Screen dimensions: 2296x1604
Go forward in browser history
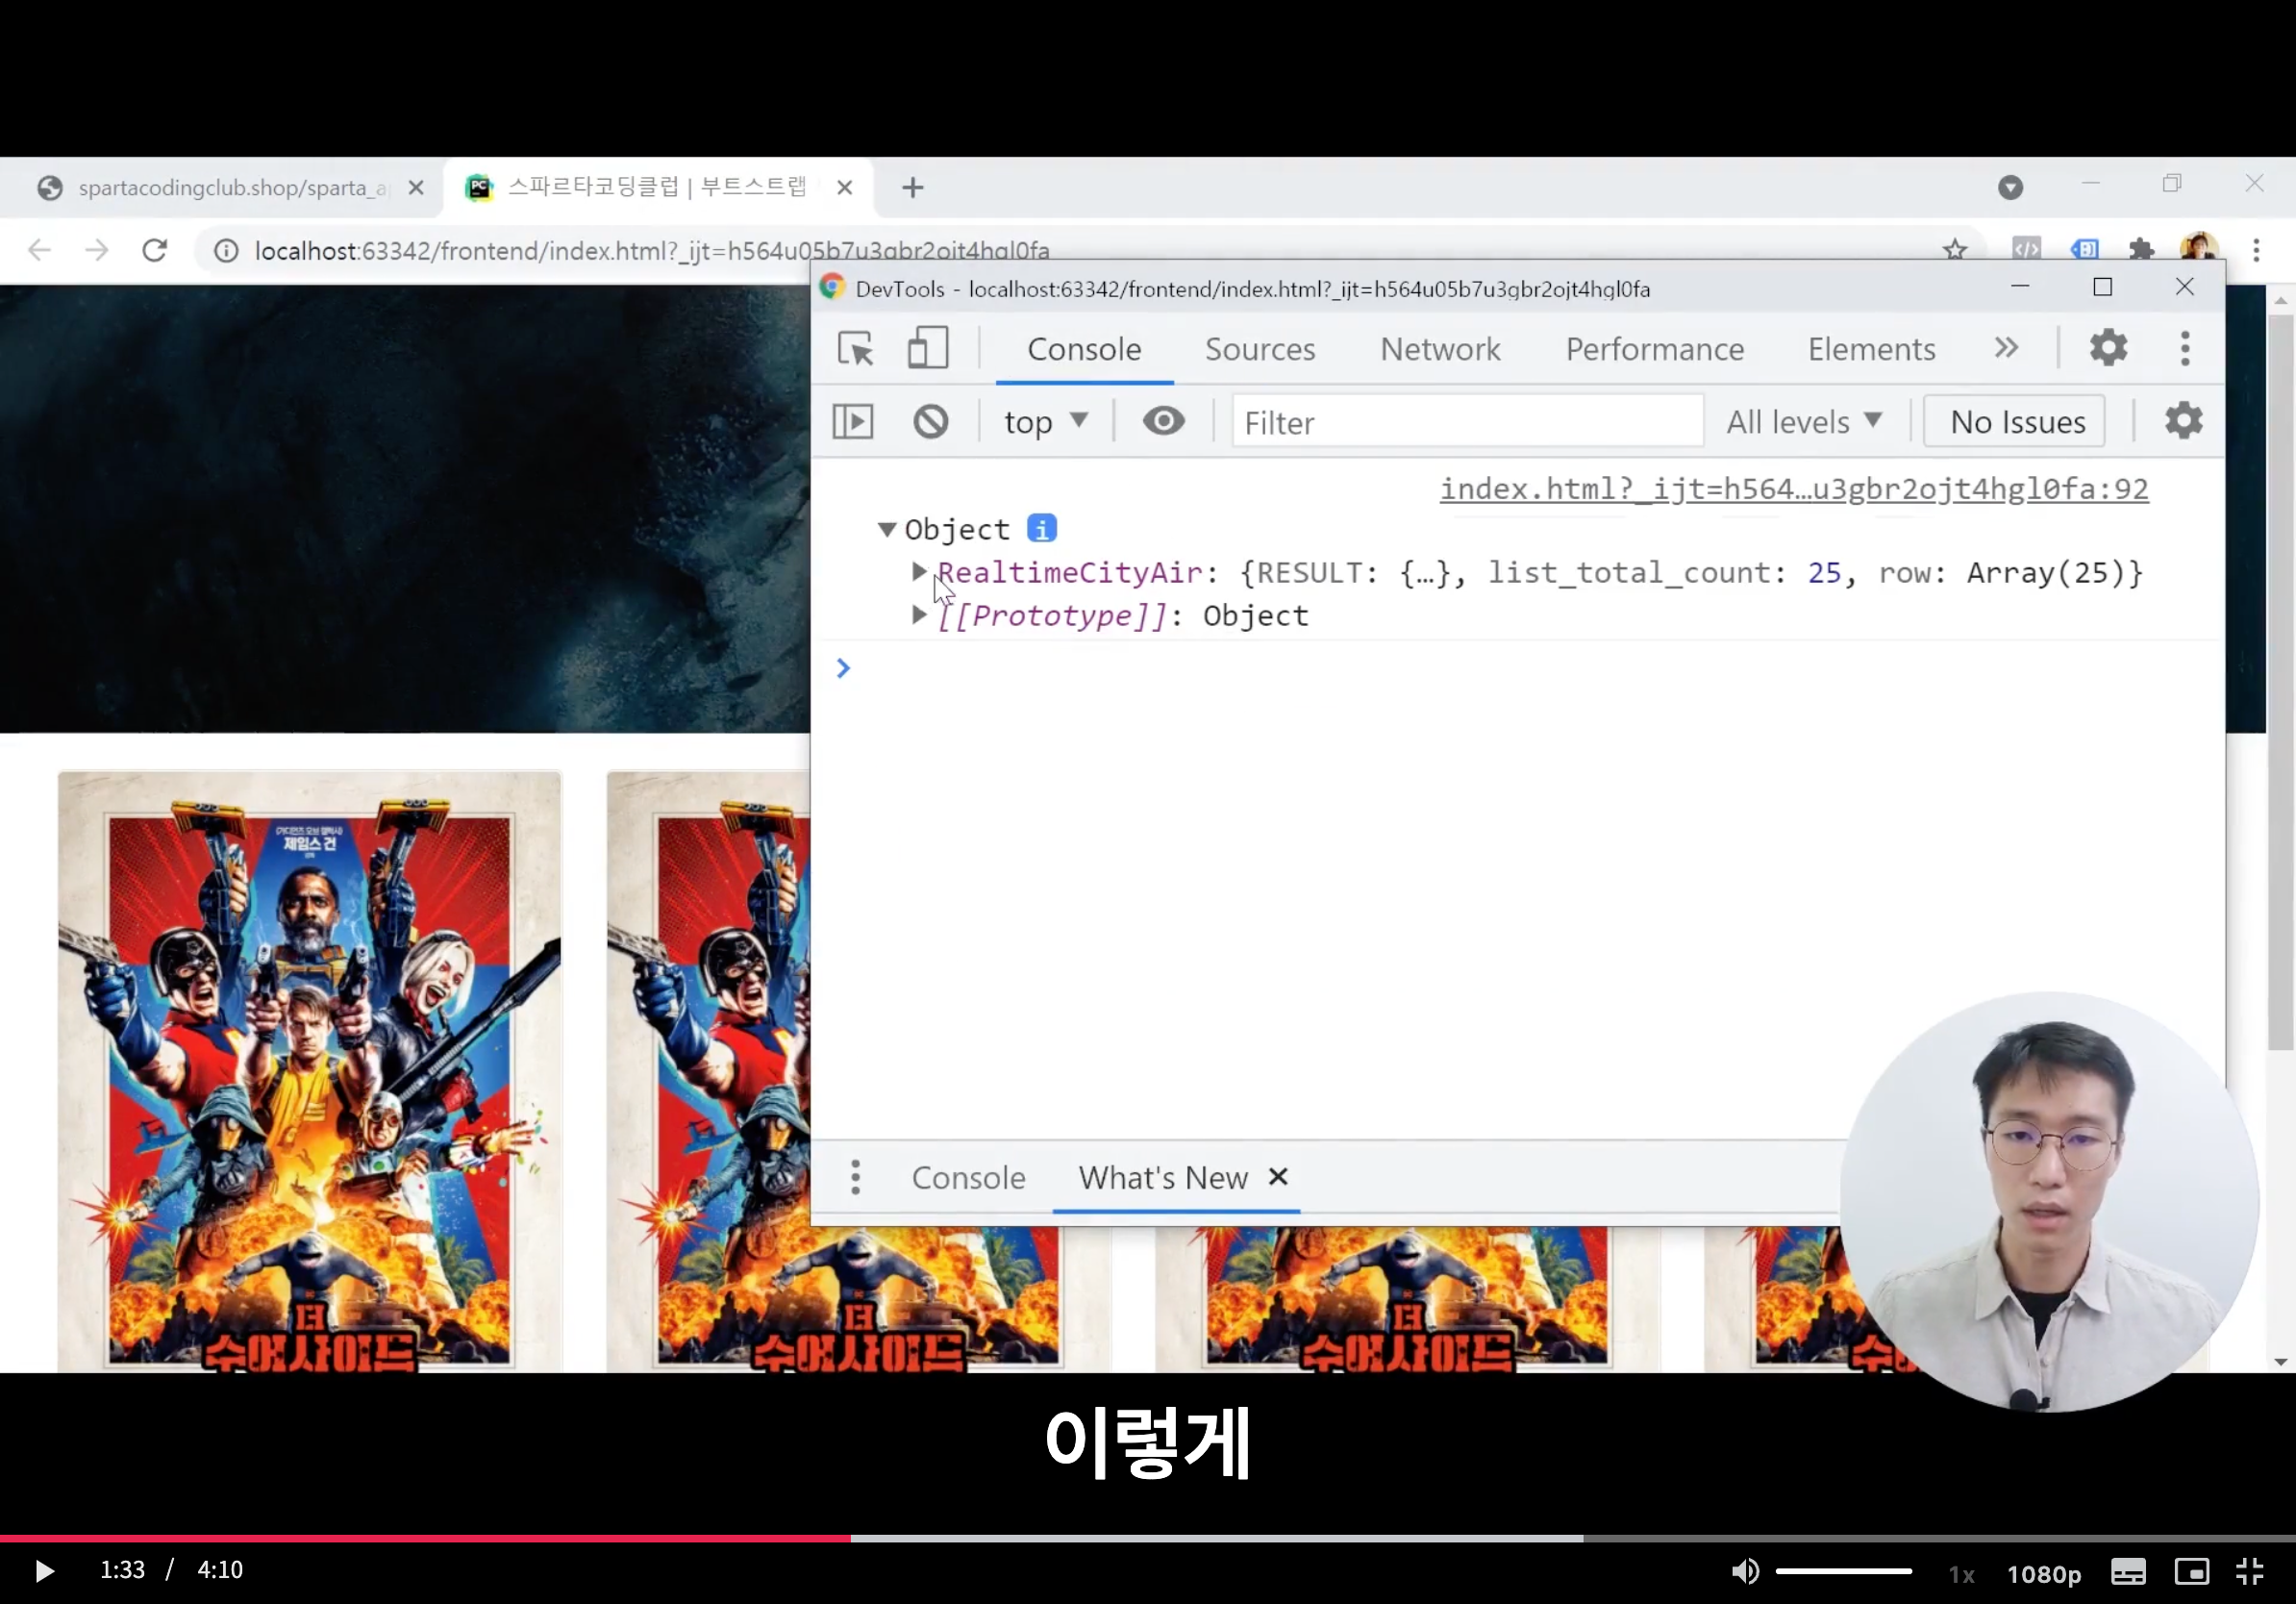97,250
